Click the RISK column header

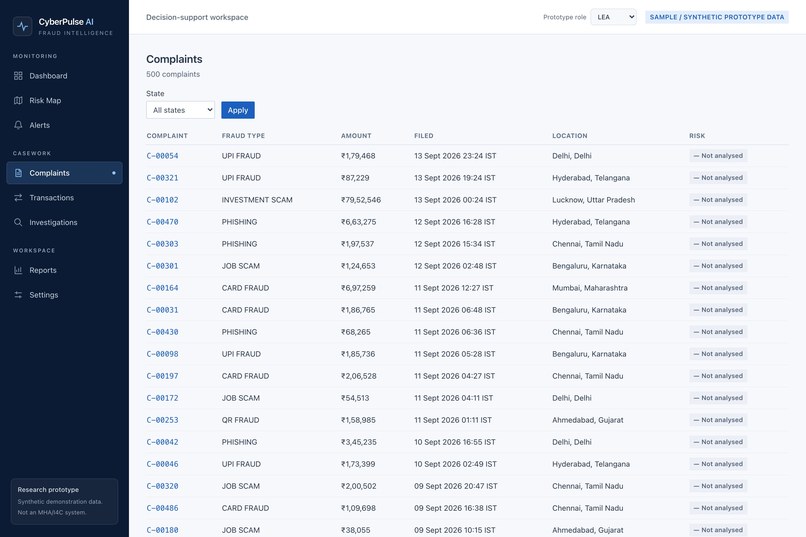697,136
